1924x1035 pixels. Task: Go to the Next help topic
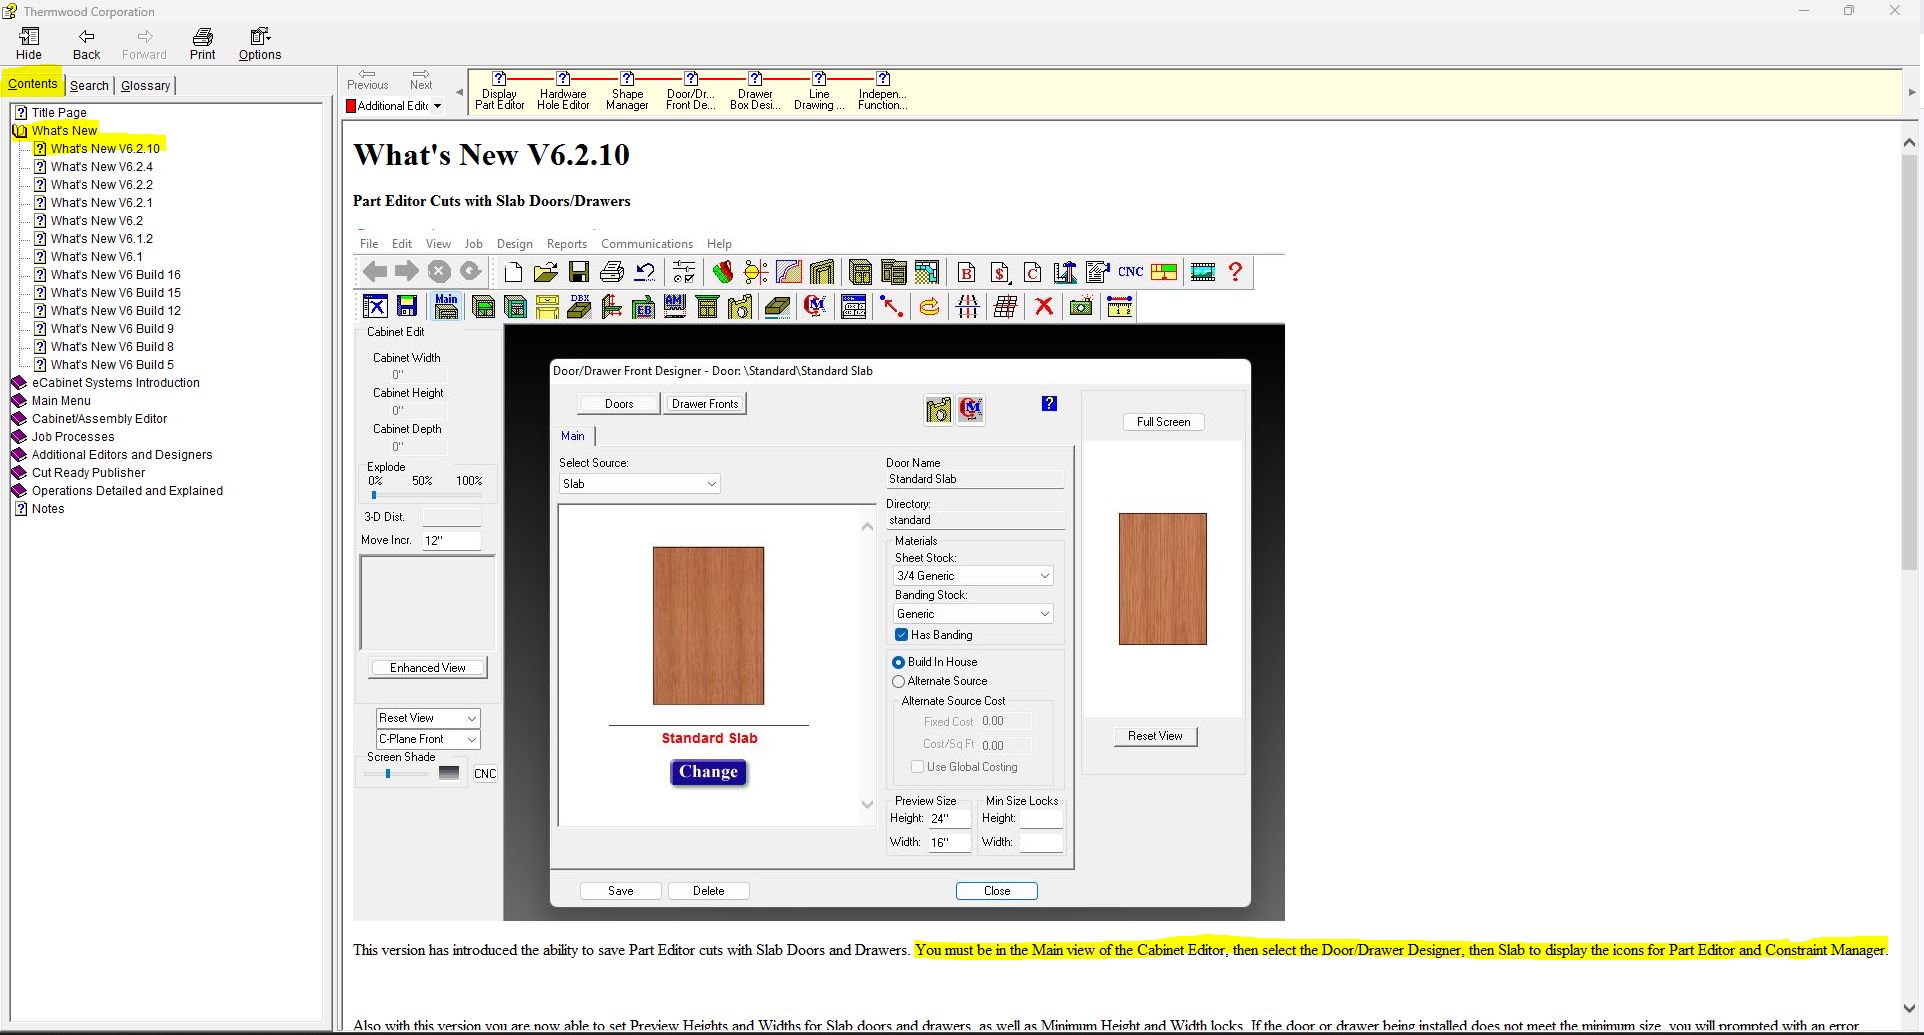pyautogui.click(x=421, y=78)
